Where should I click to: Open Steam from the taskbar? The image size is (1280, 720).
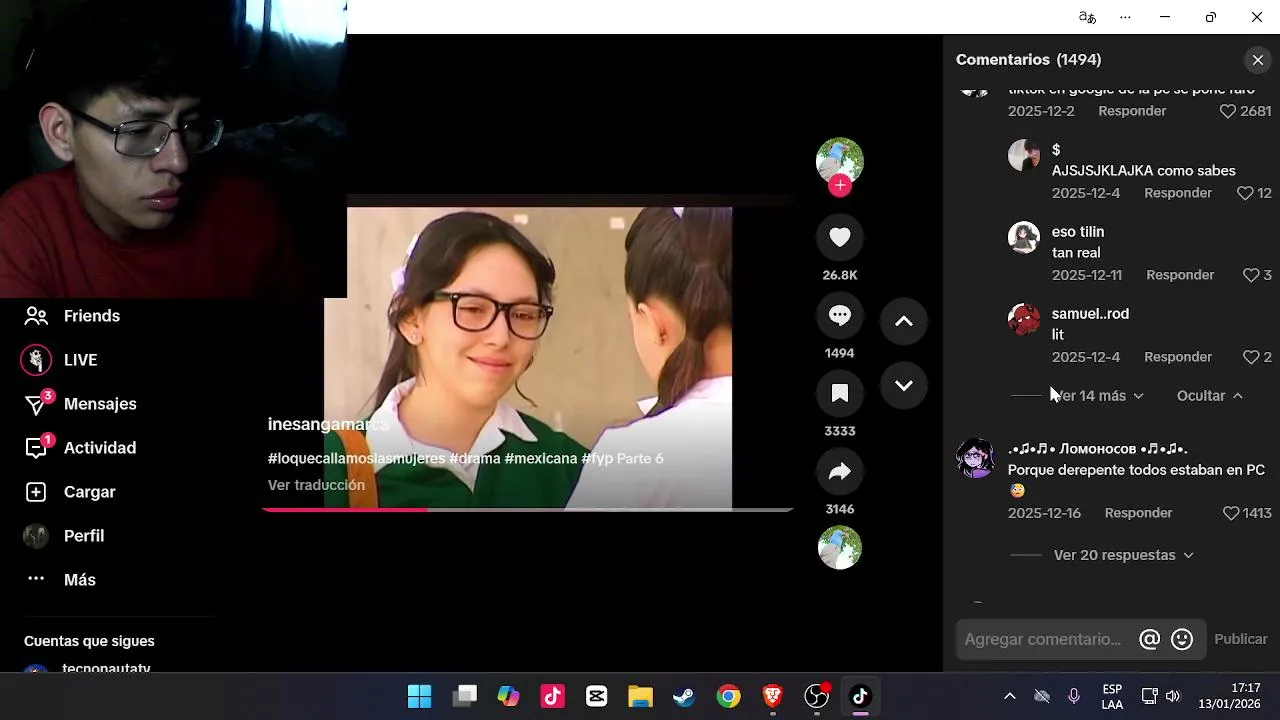pos(685,696)
